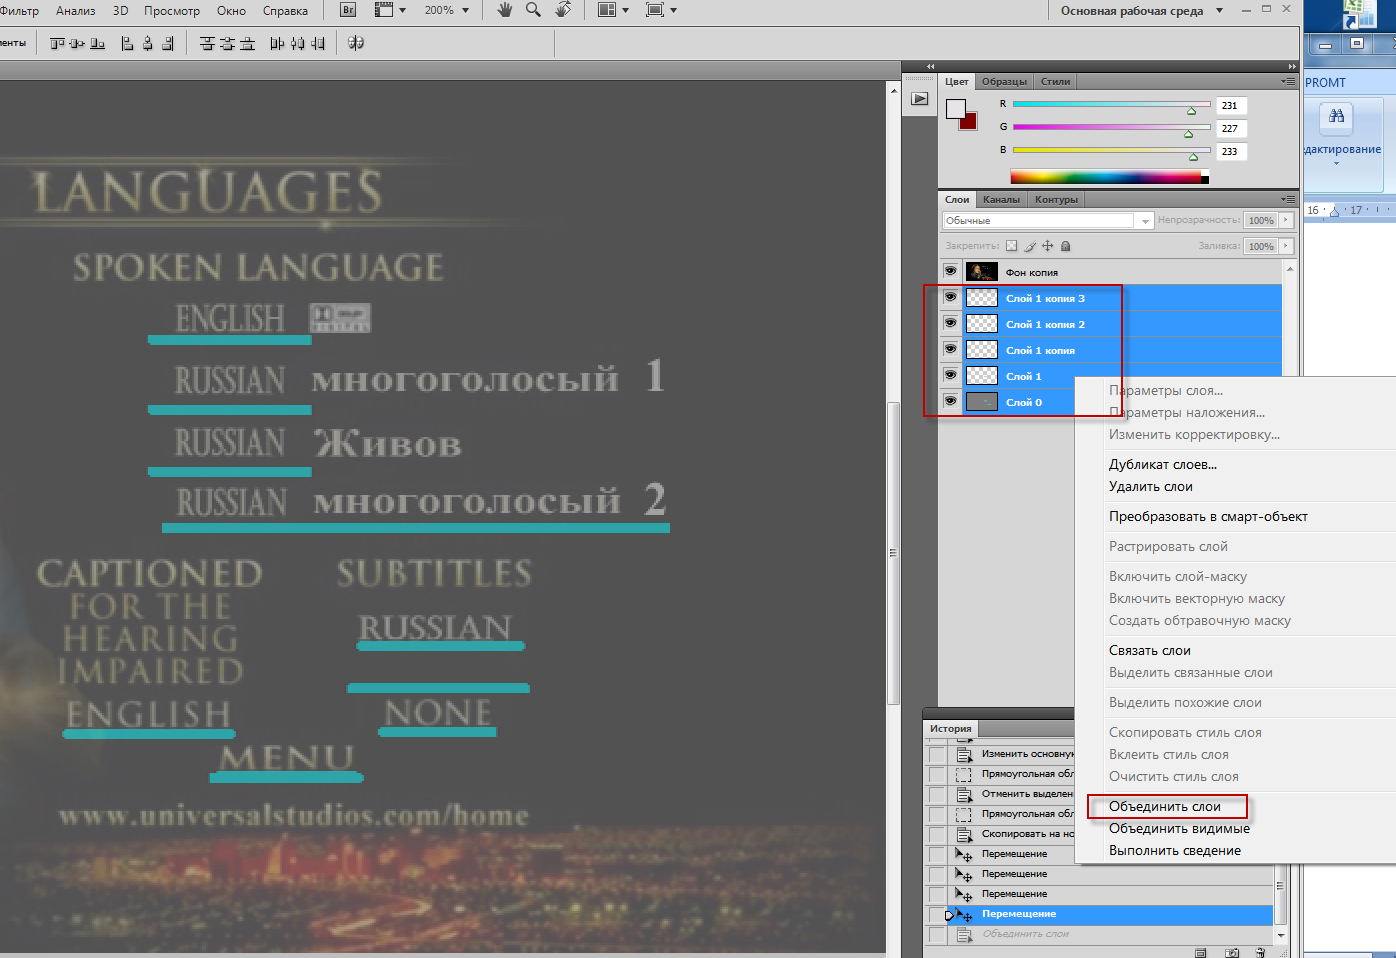
Task: Choose 'Дубликат слоев...' from context menu
Action: (1163, 464)
